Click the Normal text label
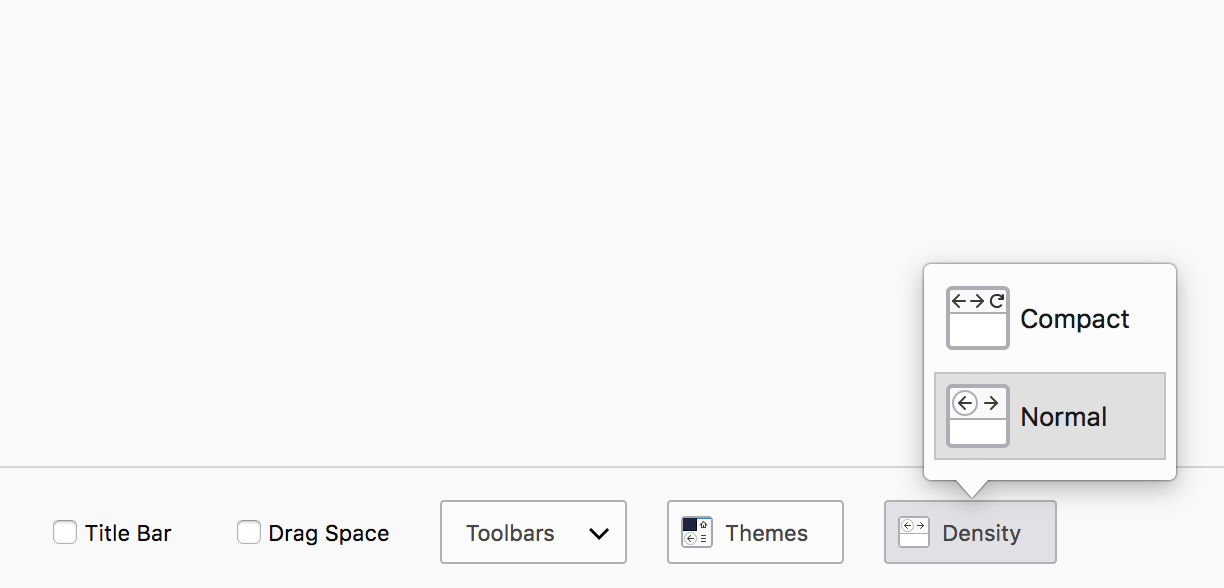Screen dimensions: 1224x588 1063,417
